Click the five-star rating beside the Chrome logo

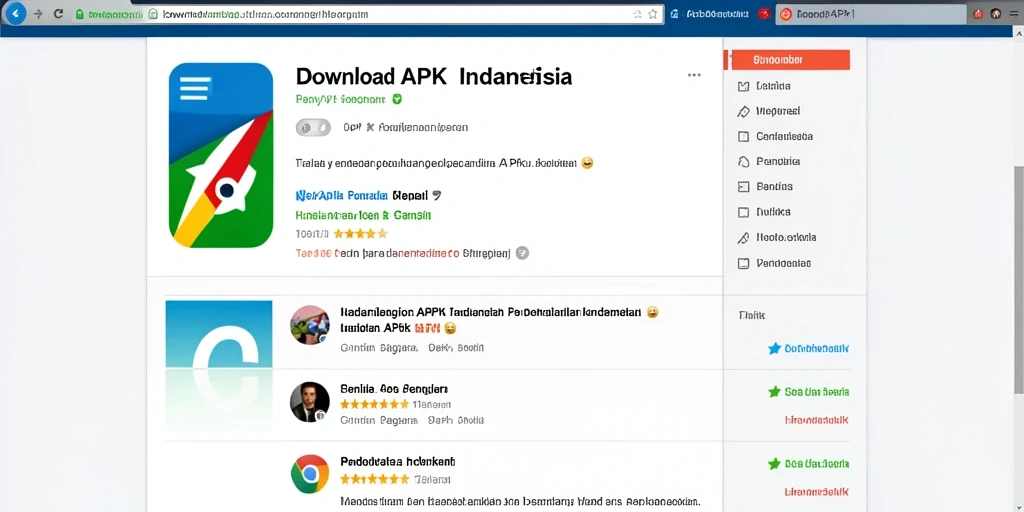[375, 479]
